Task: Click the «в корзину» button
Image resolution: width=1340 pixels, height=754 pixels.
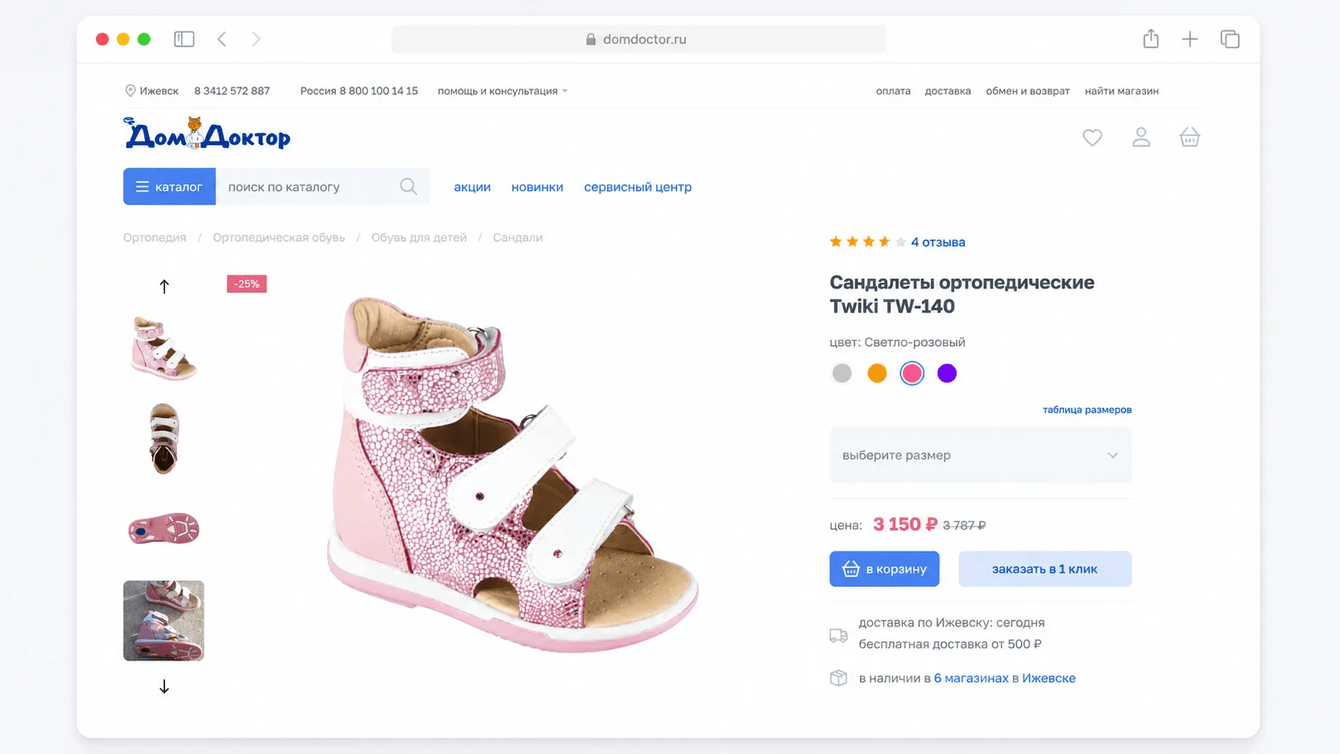Action: tap(884, 569)
